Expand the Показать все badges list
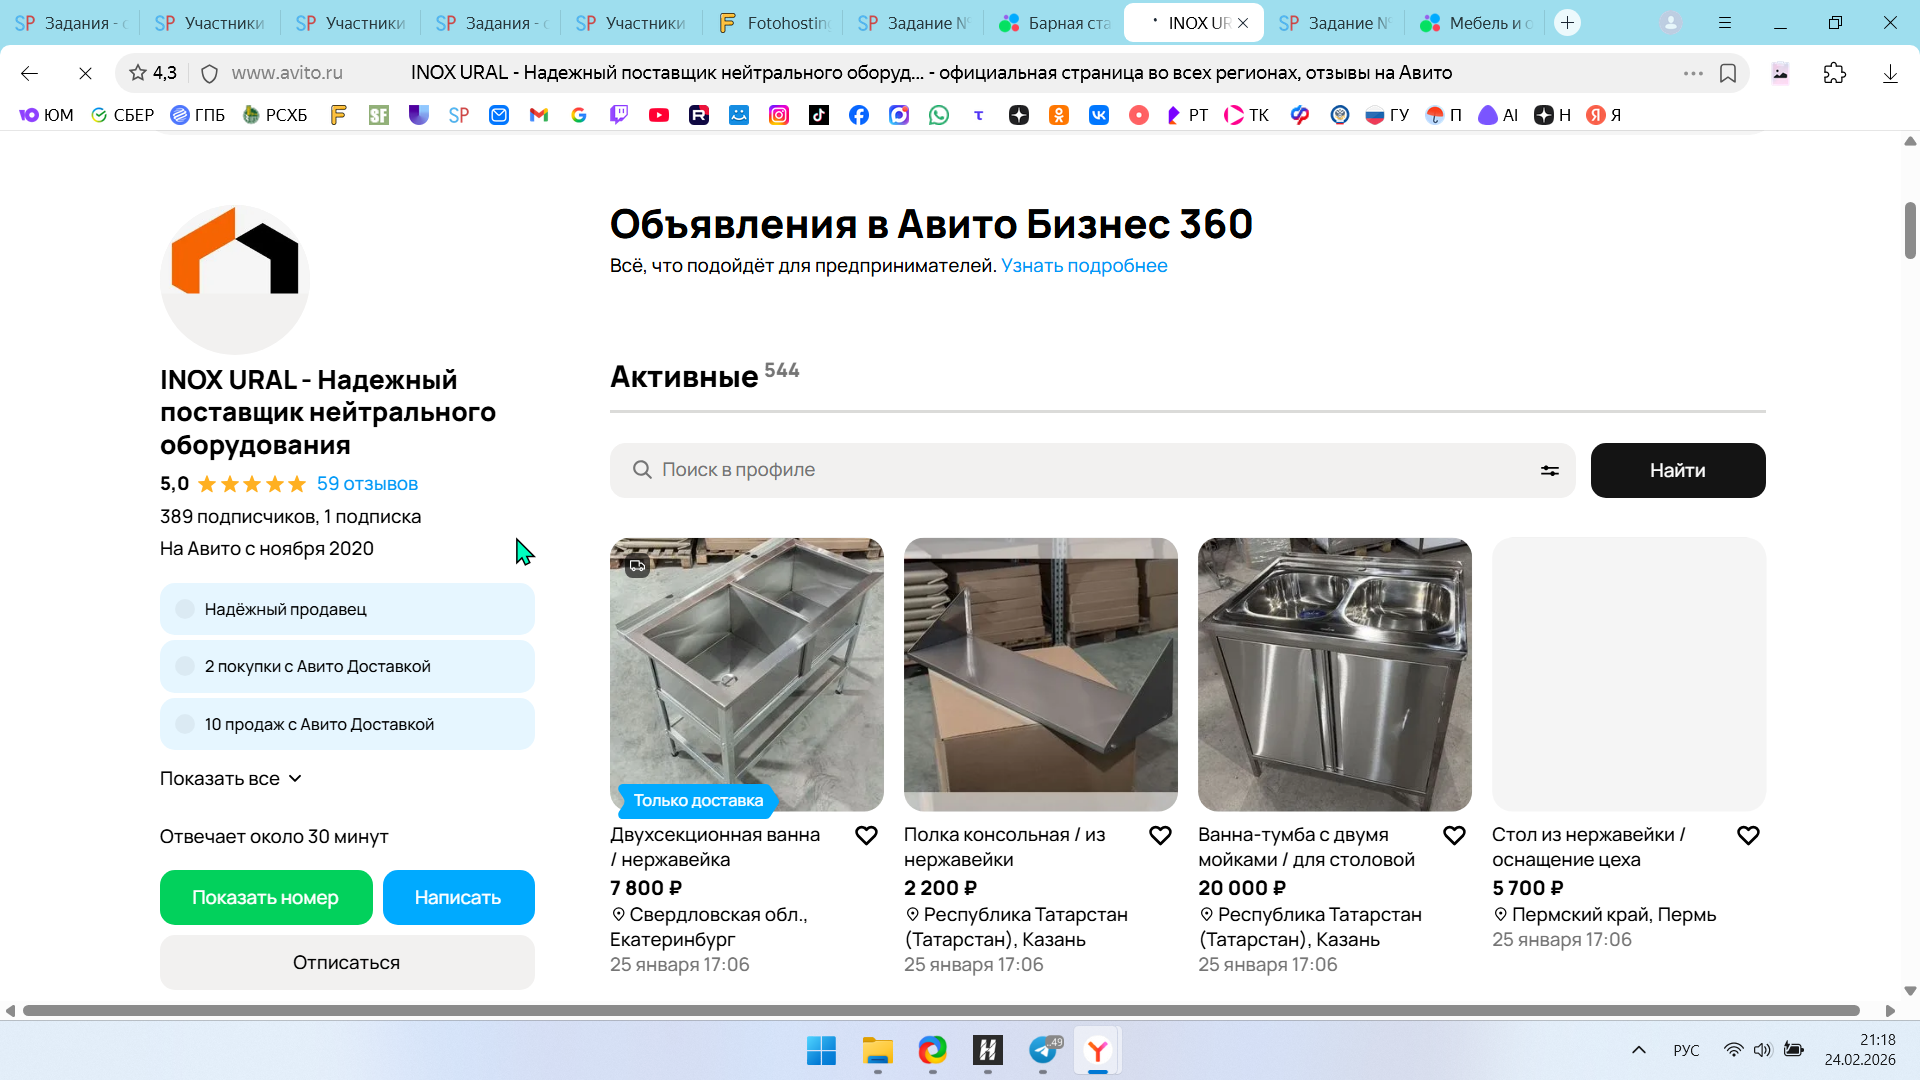1920x1080 pixels. pyautogui.click(x=231, y=778)
